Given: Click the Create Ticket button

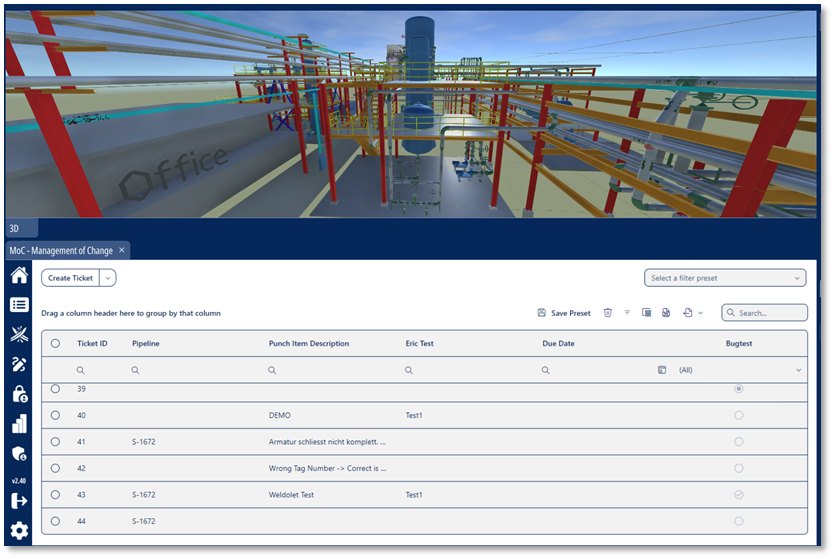Looking at the screenshot, I should tap(70, 278).
